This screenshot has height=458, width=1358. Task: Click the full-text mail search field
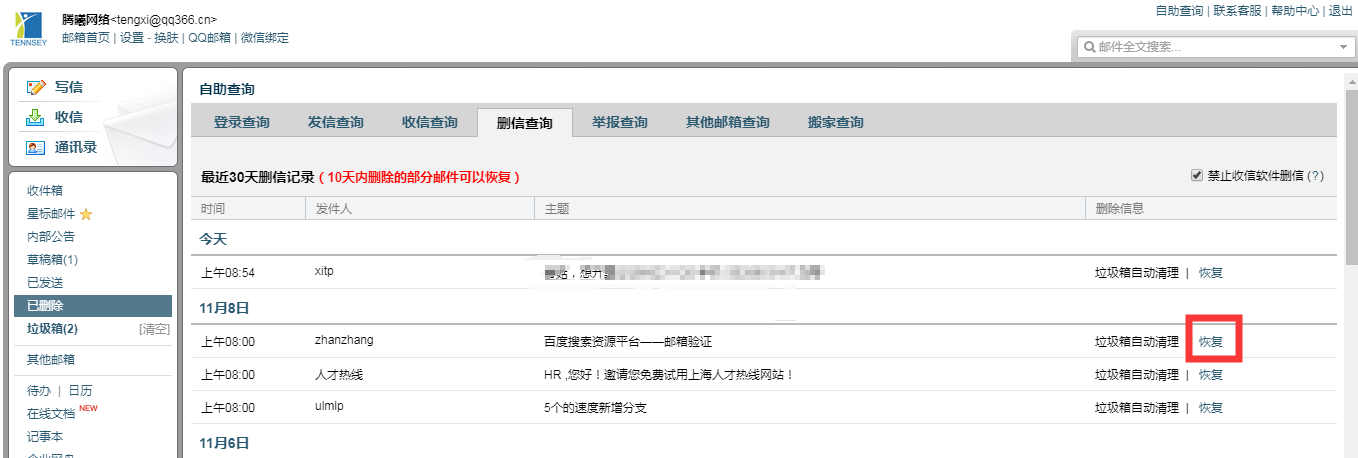point(1210,47)
